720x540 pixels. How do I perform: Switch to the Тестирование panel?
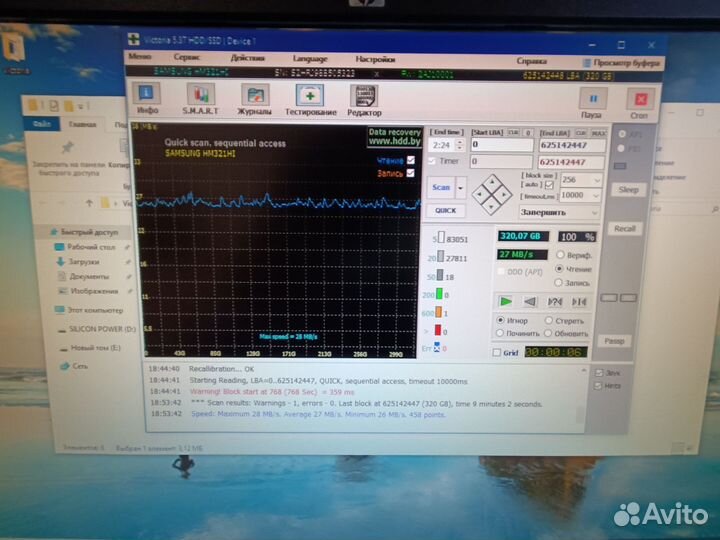[310, 99]
